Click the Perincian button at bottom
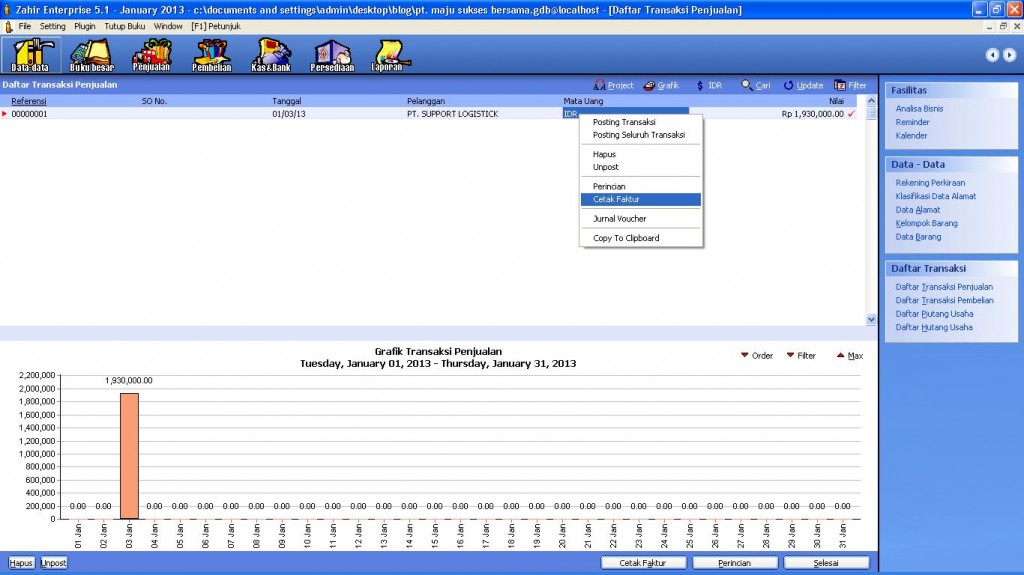Image resolution: width=1024 pixels, height=575 pixels. pos(734,563)
